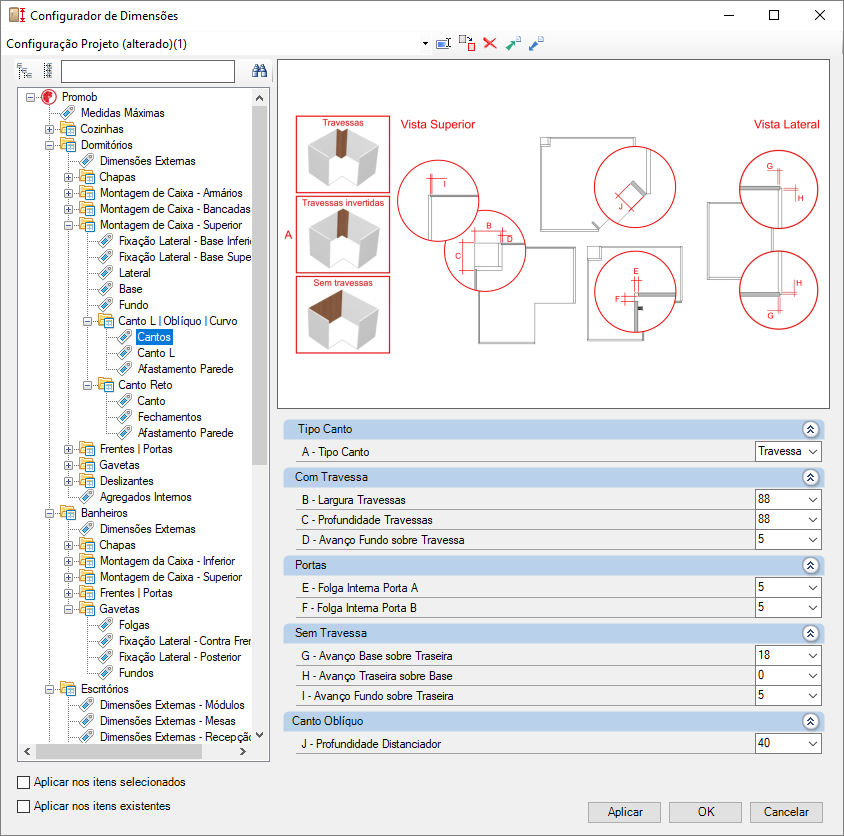Collapse the Tipo Canto section
The width and height of the screenshot is (844, 836).
[x=811, y=429]
